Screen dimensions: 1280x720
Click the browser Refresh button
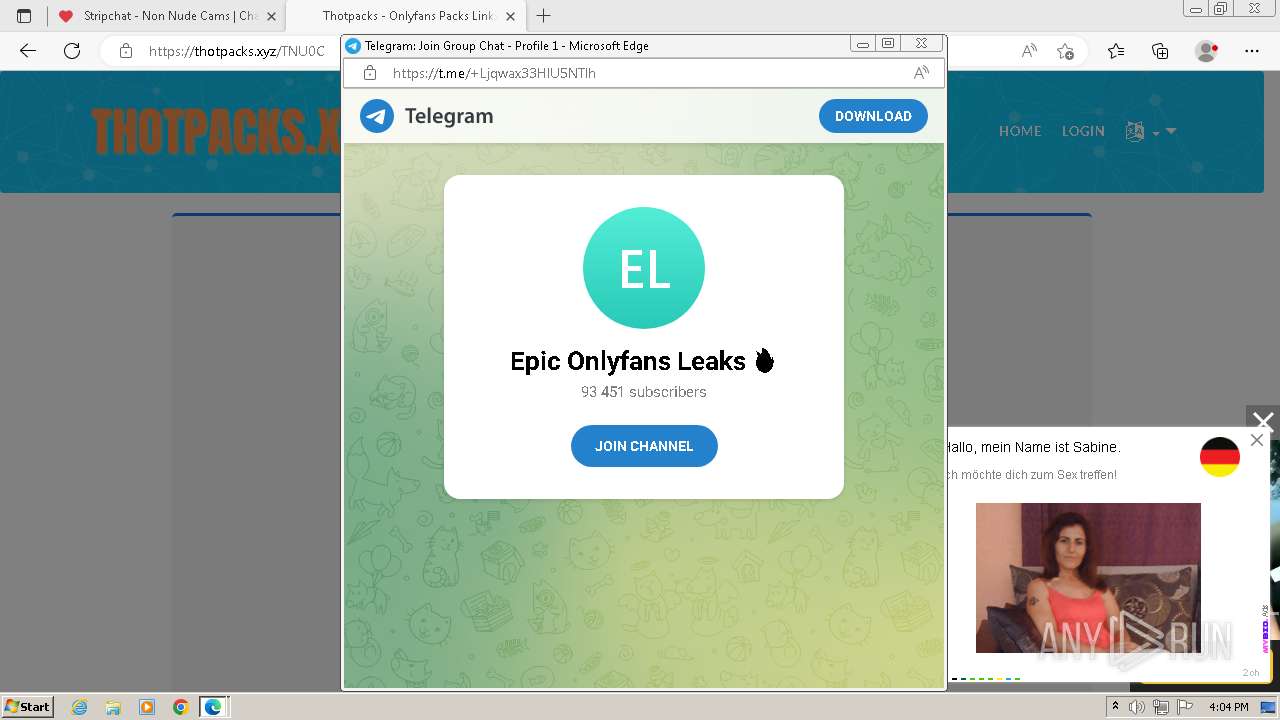click(x=72, y=51)
